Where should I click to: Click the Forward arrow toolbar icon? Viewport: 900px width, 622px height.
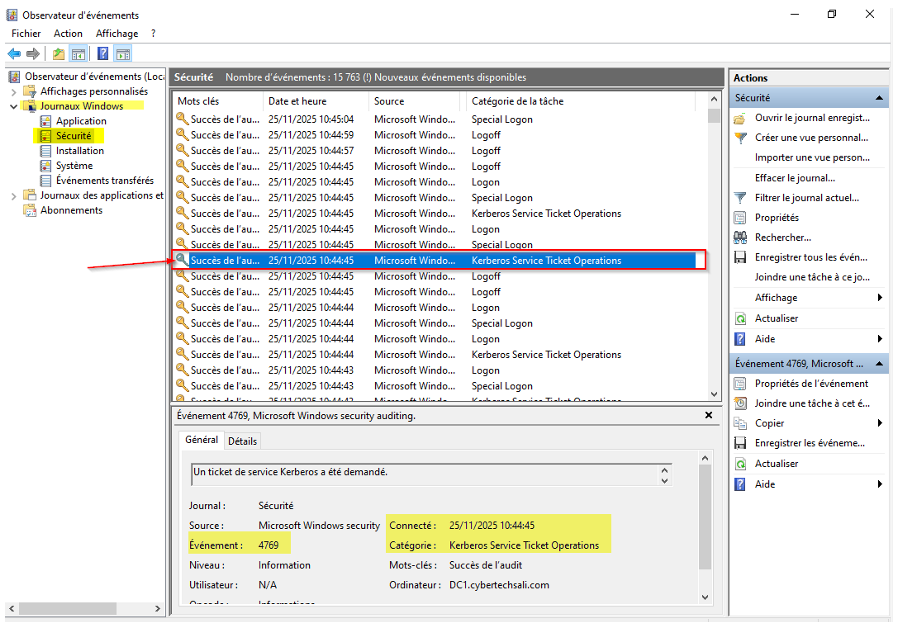[x=33, y=54]
